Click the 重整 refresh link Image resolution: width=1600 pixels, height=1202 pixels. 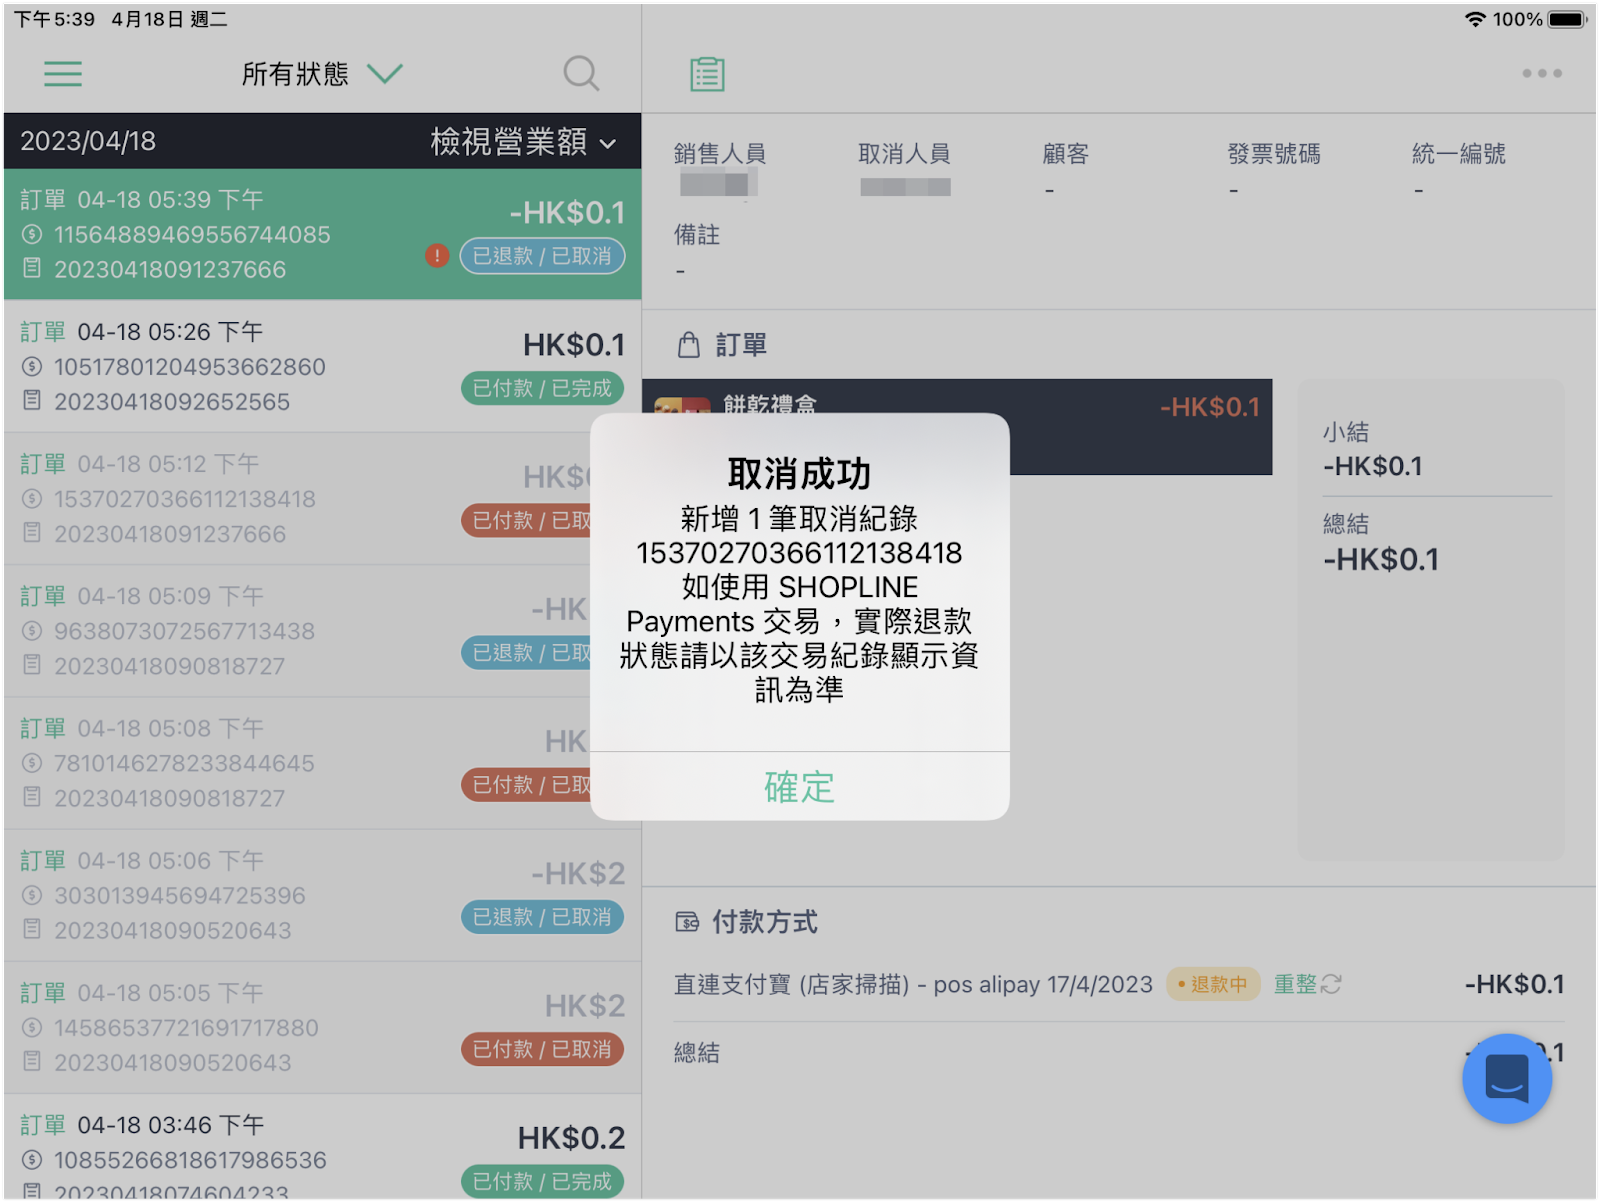[1296, 985]
